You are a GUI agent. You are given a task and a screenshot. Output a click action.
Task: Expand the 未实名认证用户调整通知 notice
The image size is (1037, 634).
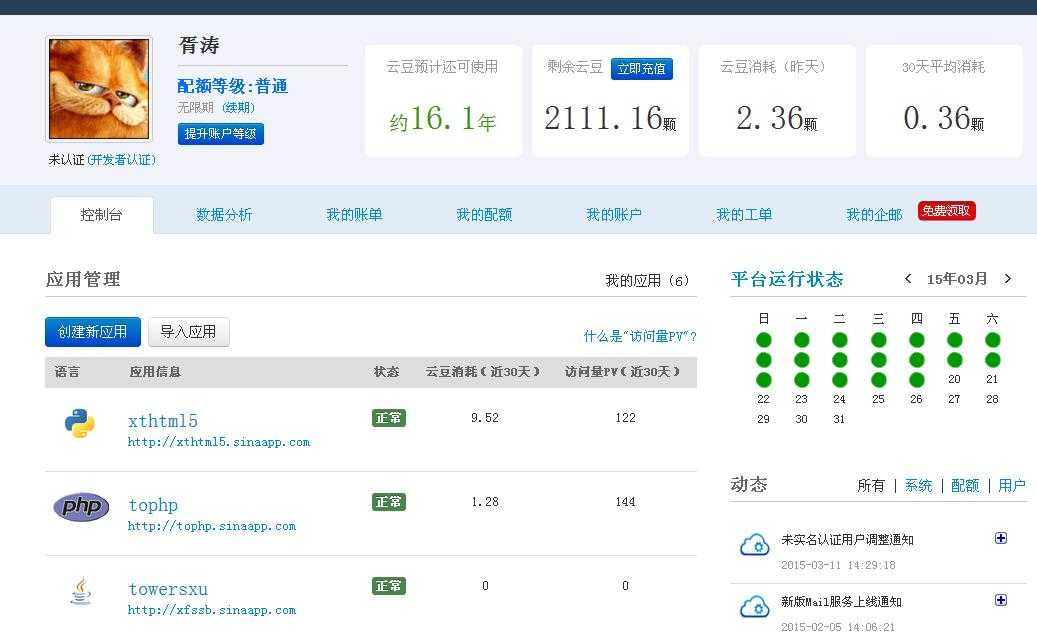pos(1001,538)
